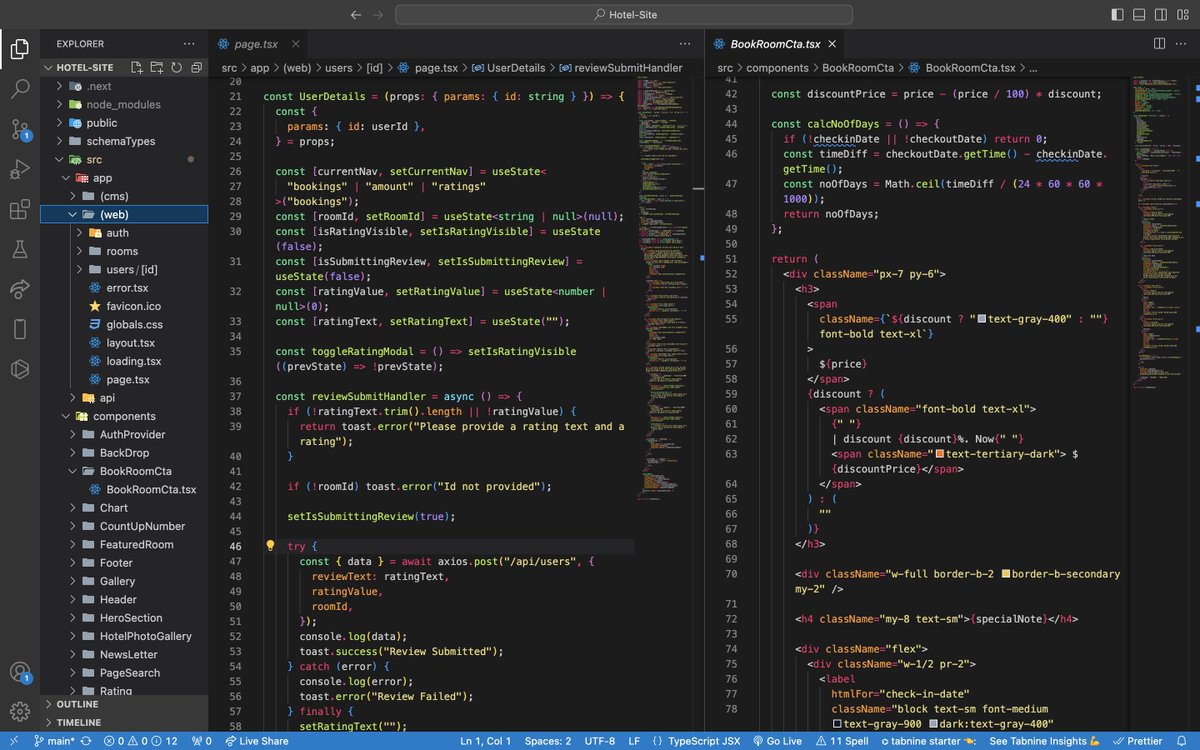1200x750 pixels.
Task: Open more actions for BookRoomCta editor group
Action: pyautogui.click(x=1182, y=44)
